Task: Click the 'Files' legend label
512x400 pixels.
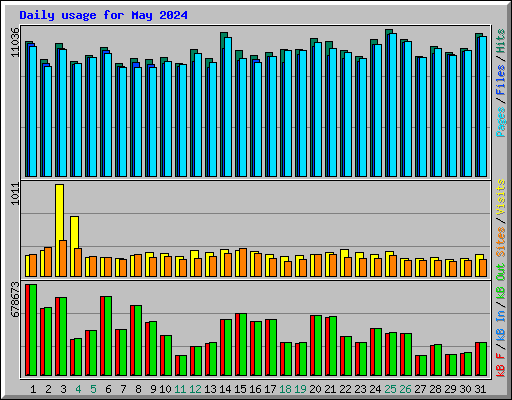Action: pyautogui.click(x=501, y=80)
